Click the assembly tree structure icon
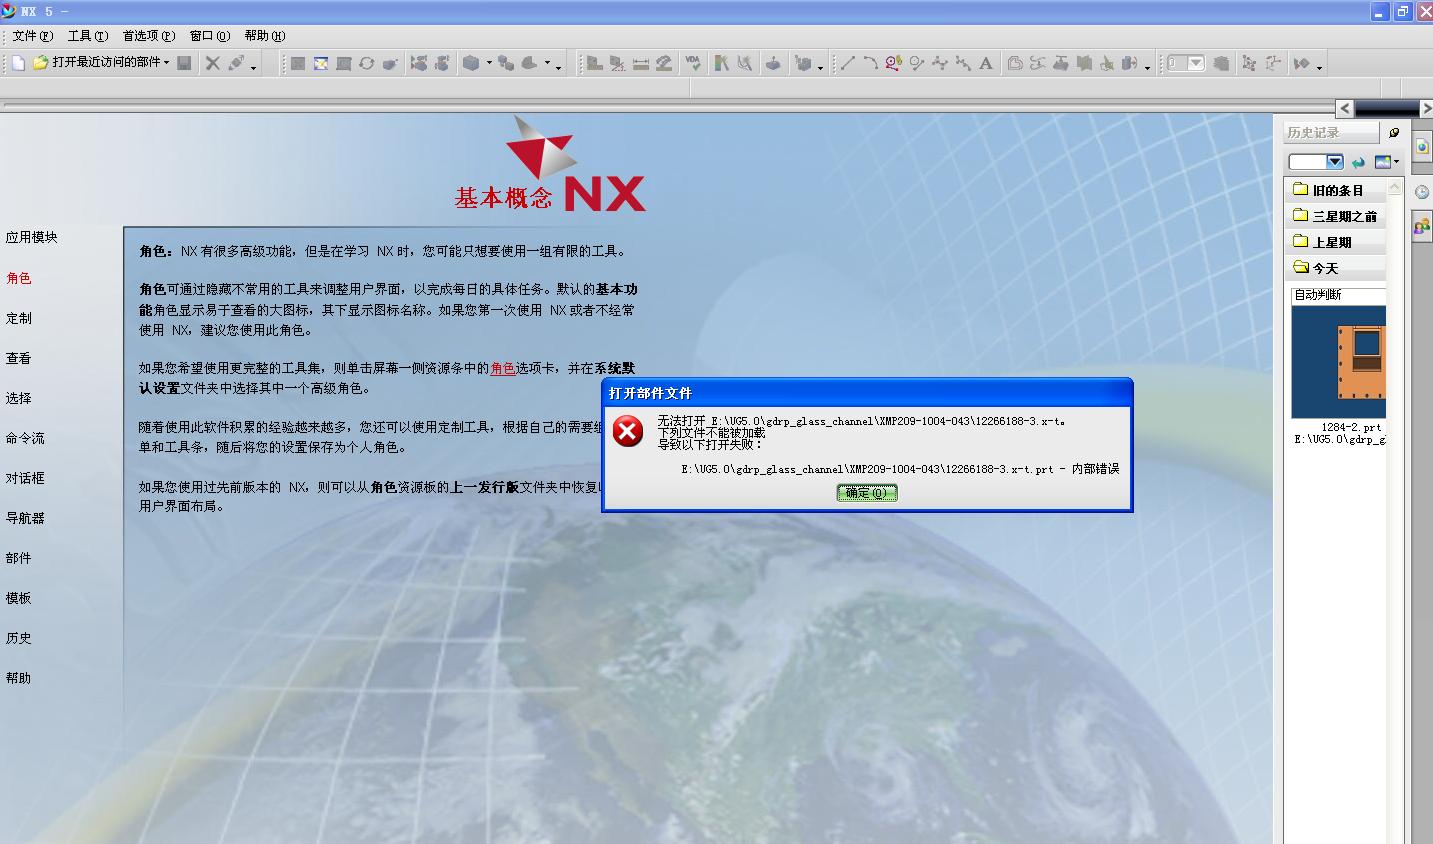 (x=1248, y=63)
